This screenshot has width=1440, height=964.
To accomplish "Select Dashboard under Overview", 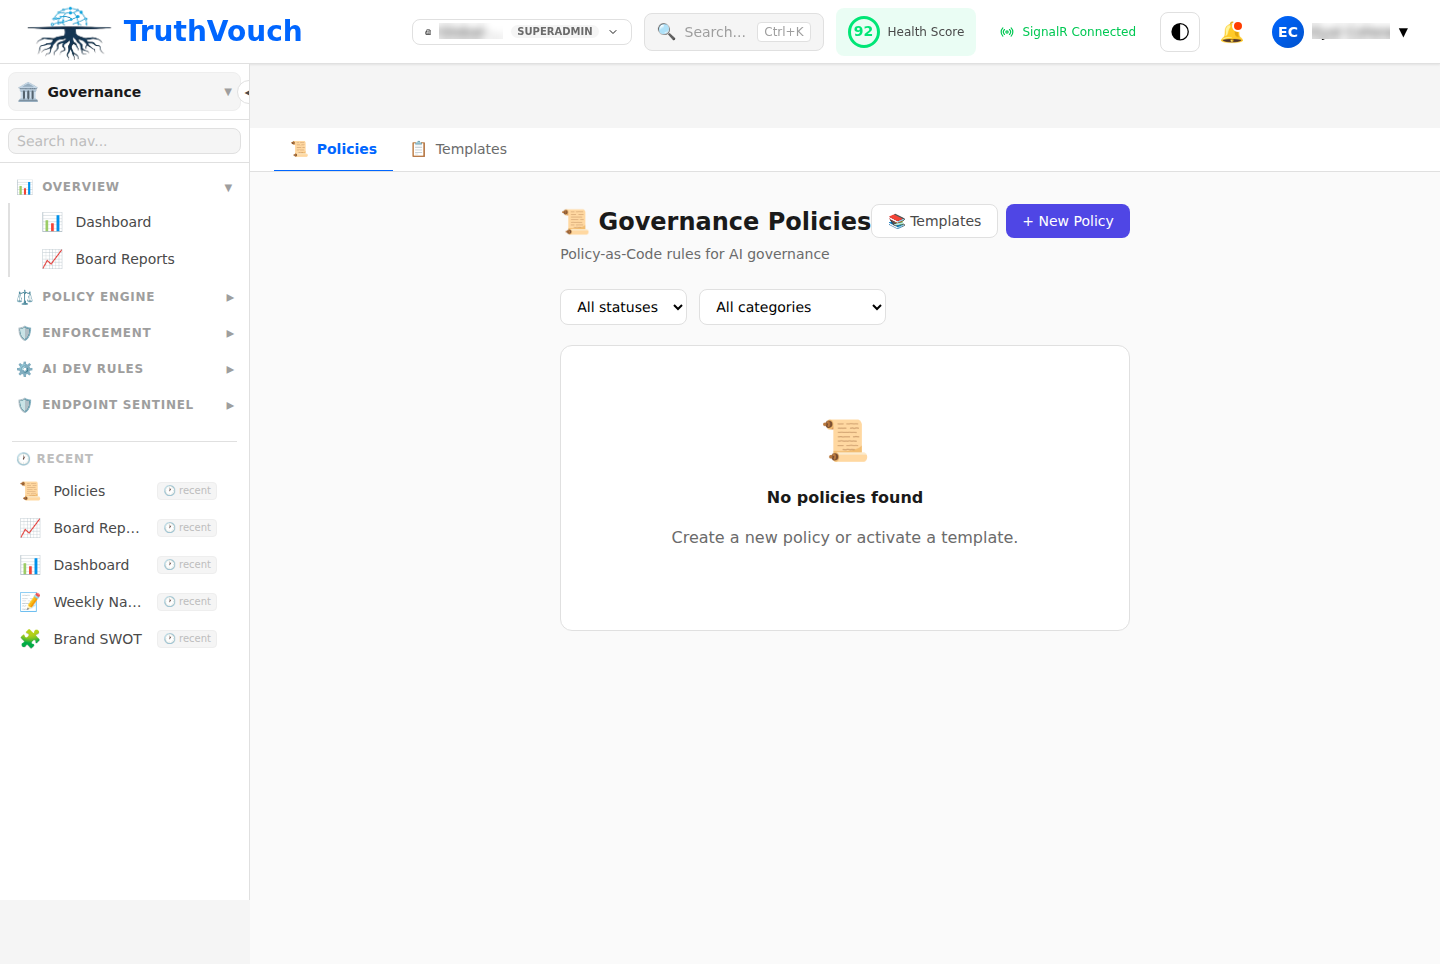I will coord(112,221).
